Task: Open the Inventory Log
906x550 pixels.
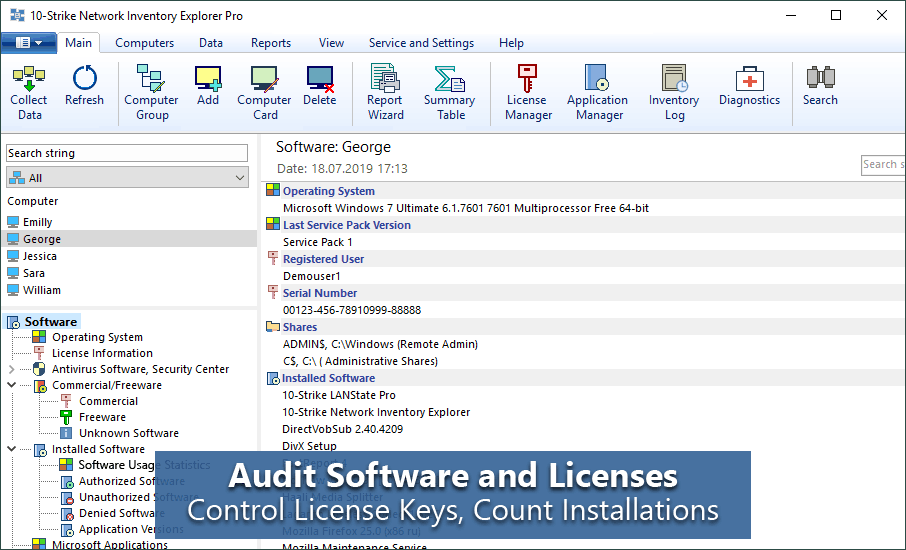Action: coord(674,80)
